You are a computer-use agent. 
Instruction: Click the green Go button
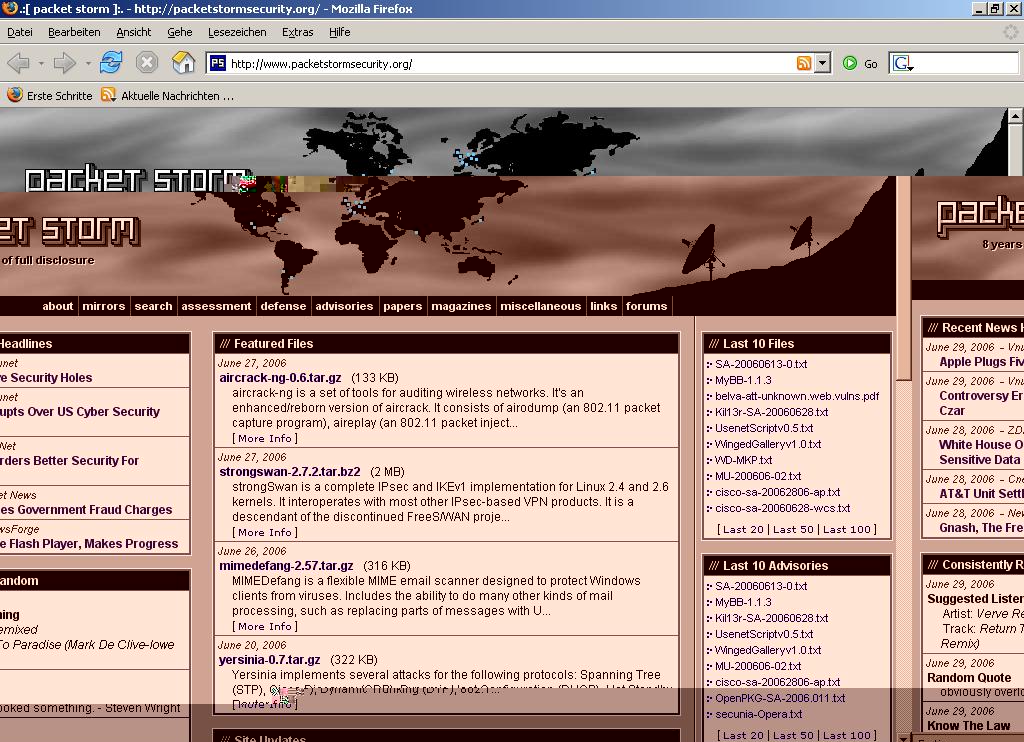[x=859, y=63]
